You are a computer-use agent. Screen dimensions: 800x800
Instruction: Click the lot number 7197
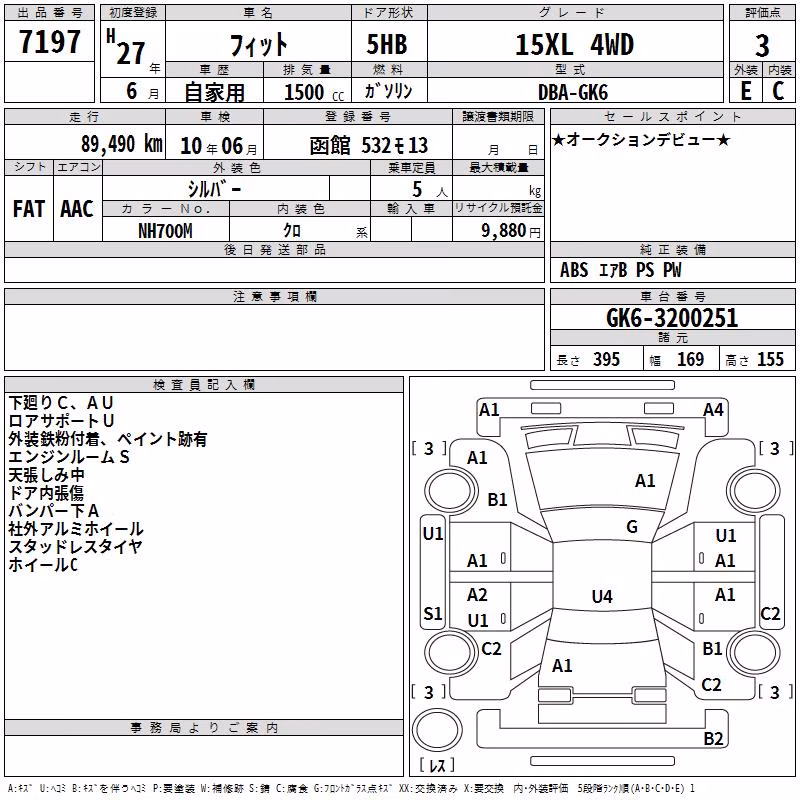[x=49, y=42]
